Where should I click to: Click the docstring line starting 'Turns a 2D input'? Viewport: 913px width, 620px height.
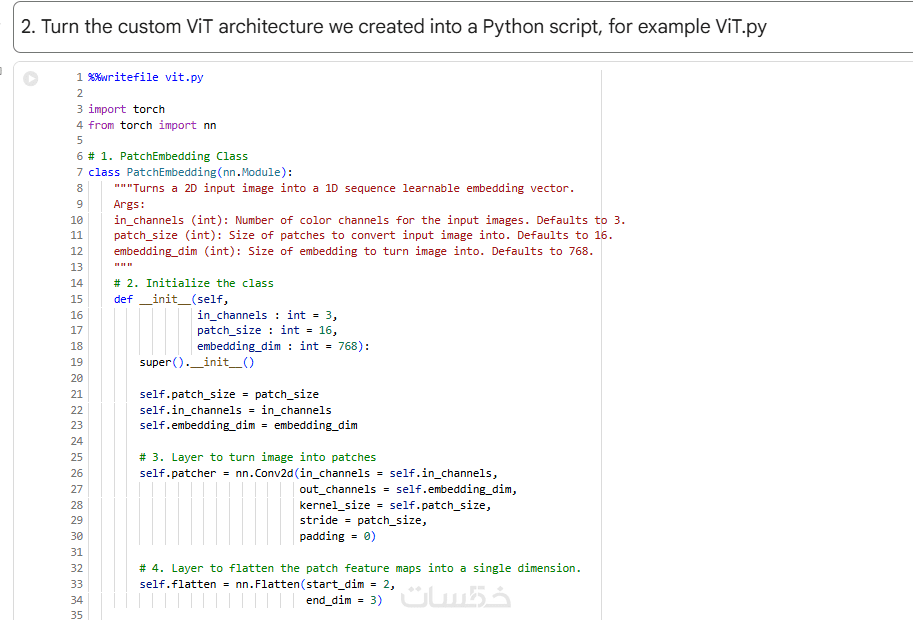pos(344,188)
